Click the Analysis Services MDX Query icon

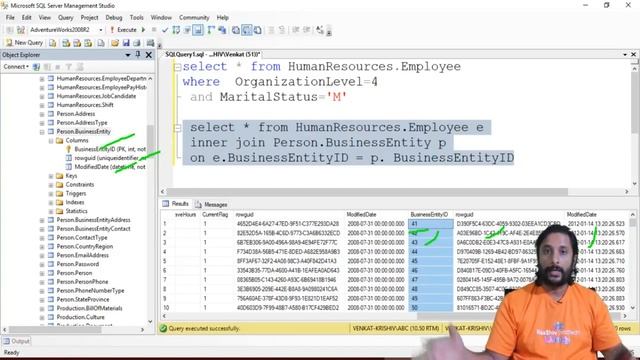coord(66,43)
